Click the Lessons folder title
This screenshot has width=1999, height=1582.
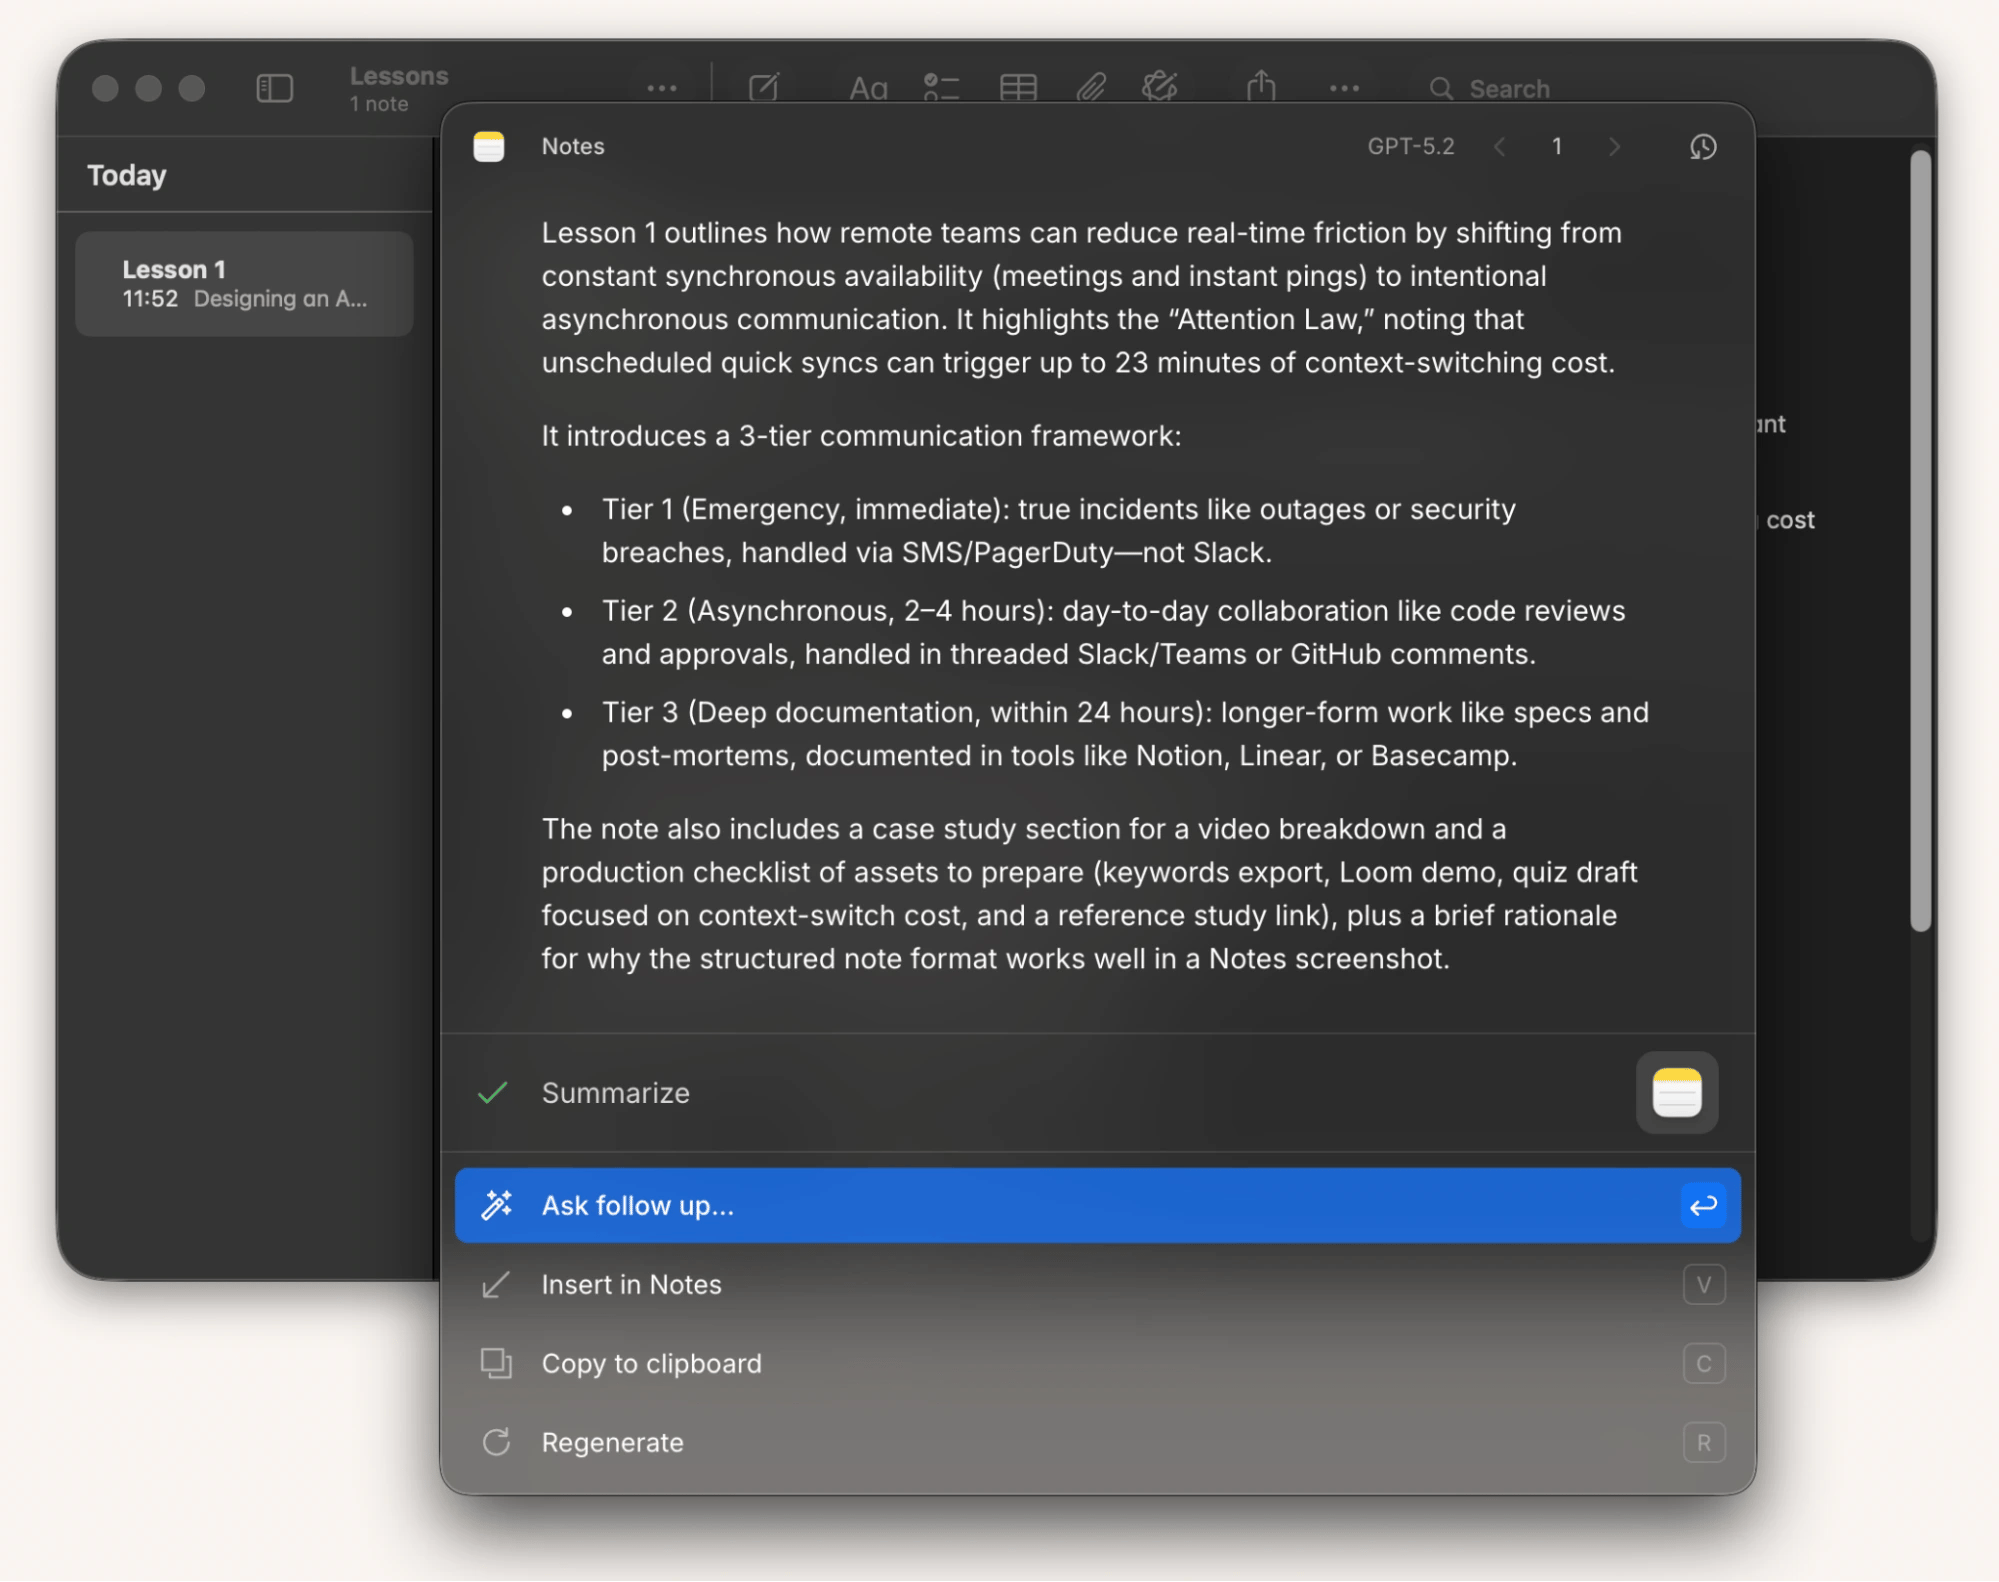[x=399, y=76]
